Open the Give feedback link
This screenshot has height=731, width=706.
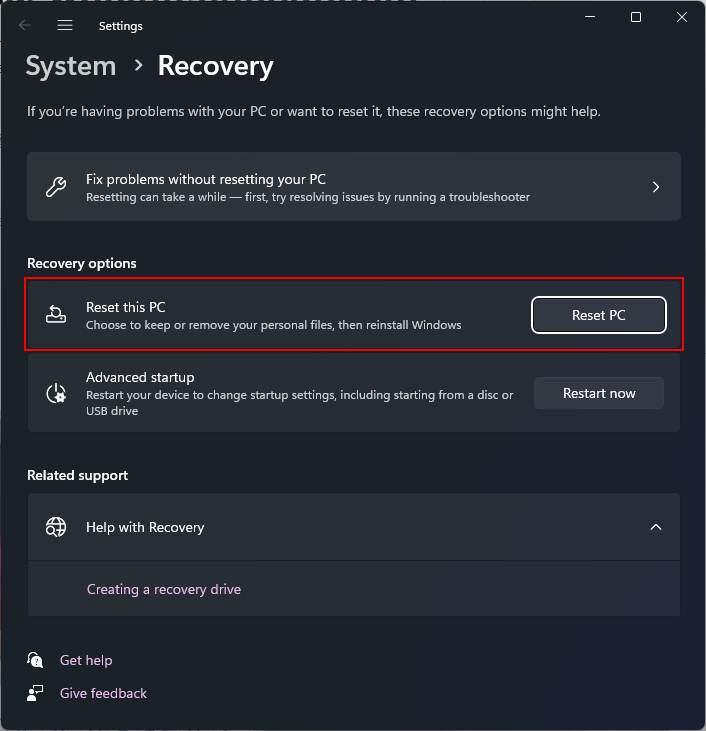(103, 693)
